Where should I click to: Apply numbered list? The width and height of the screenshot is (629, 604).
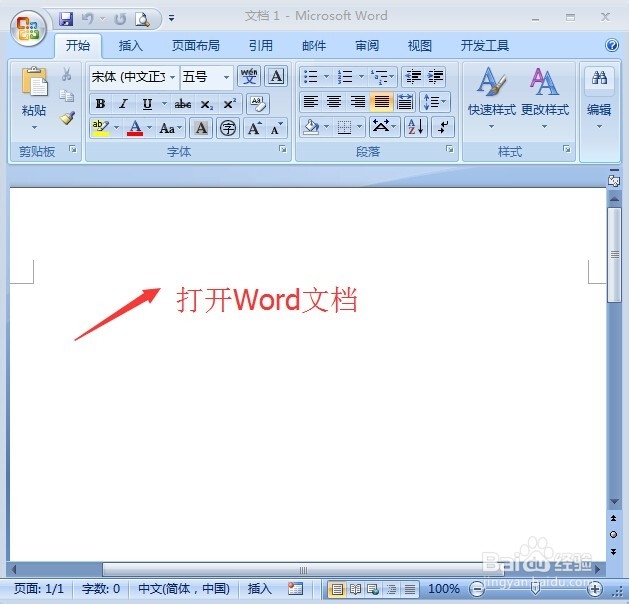point(345,76)
